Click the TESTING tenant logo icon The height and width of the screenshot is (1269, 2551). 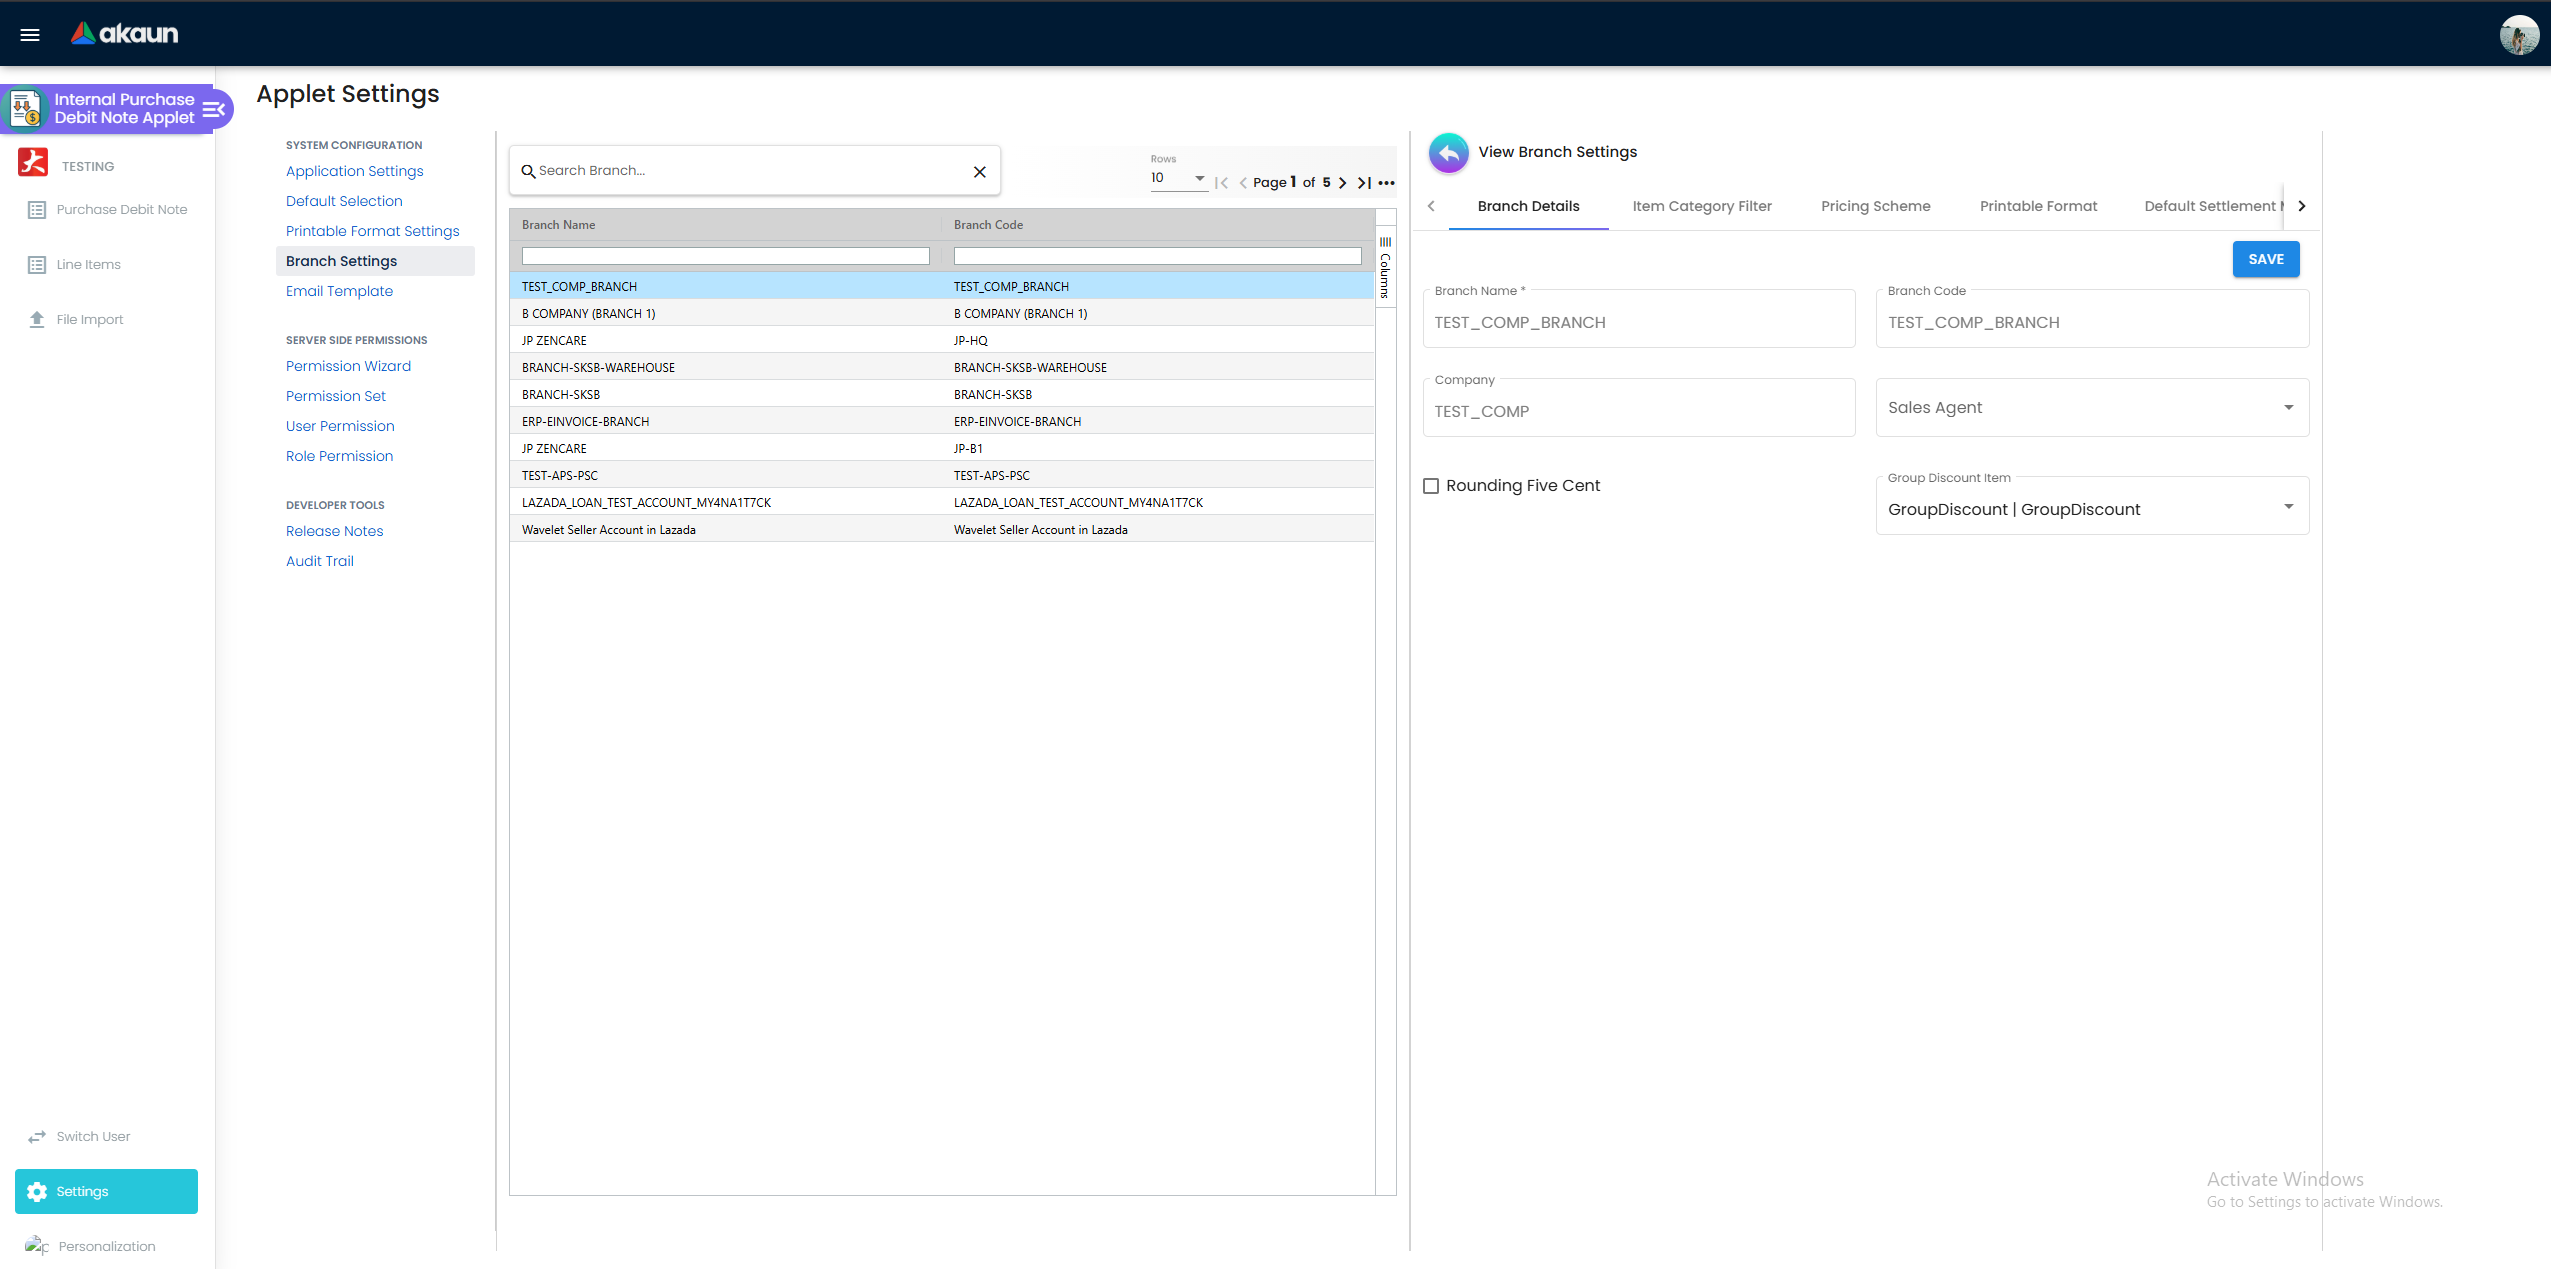point(33,162)
